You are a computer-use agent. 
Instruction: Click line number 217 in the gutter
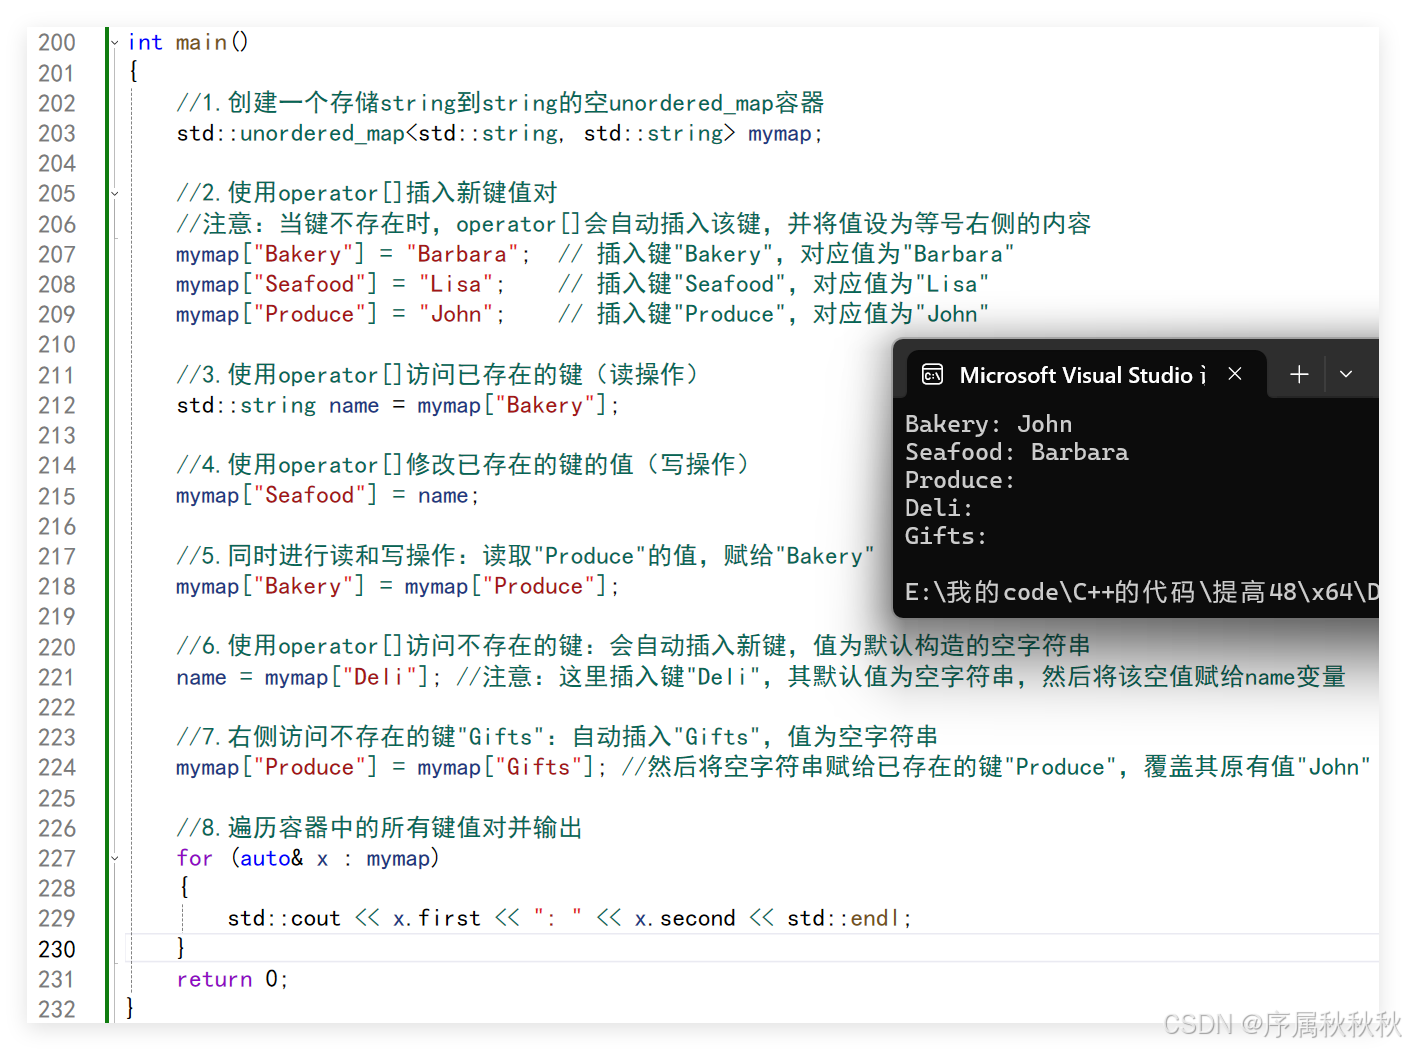[x=57, y=556]
